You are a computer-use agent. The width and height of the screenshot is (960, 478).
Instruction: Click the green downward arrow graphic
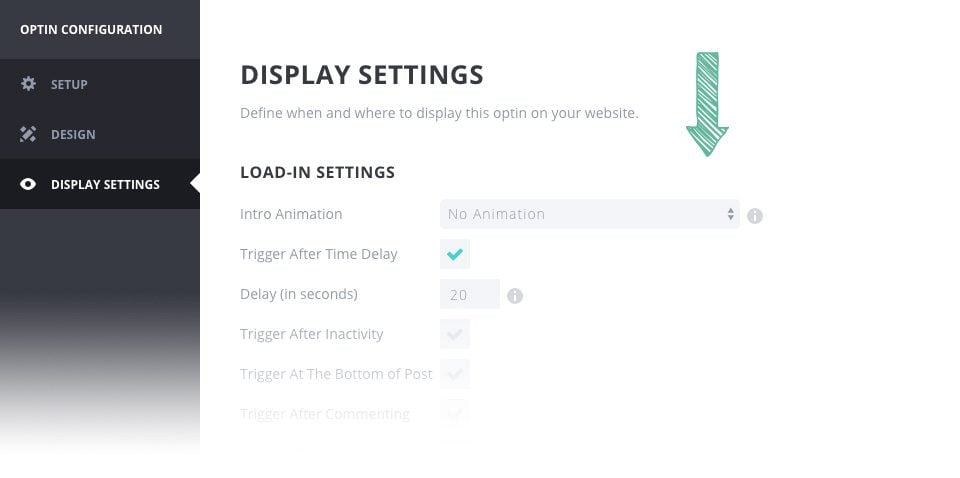coord(707,105)
